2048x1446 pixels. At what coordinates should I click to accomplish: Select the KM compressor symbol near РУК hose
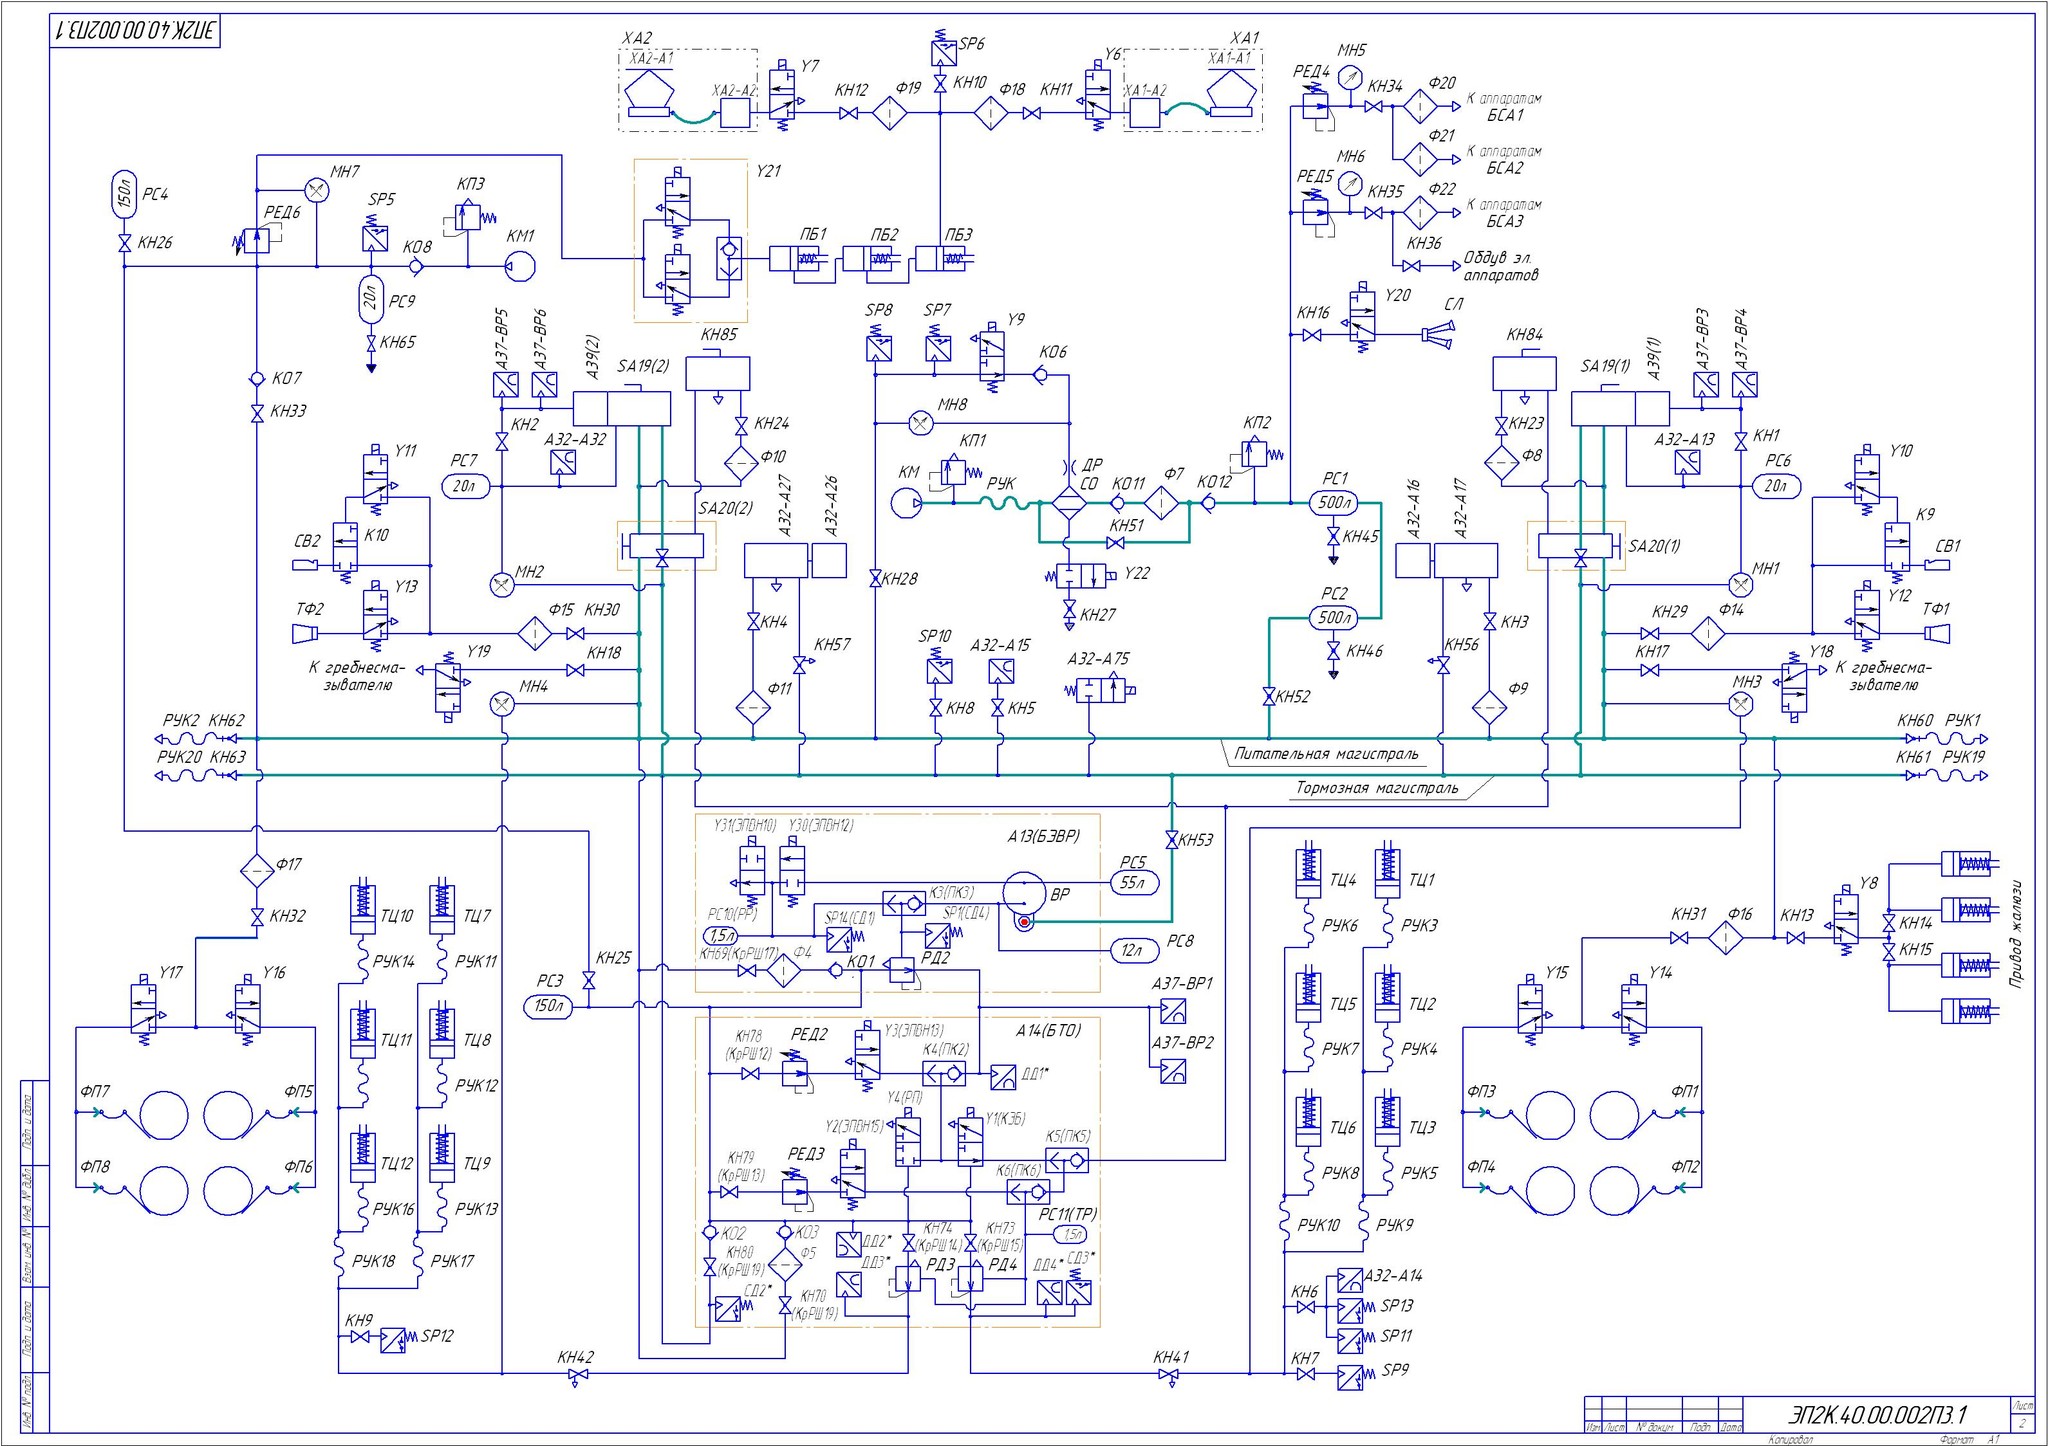click(906, 503)
